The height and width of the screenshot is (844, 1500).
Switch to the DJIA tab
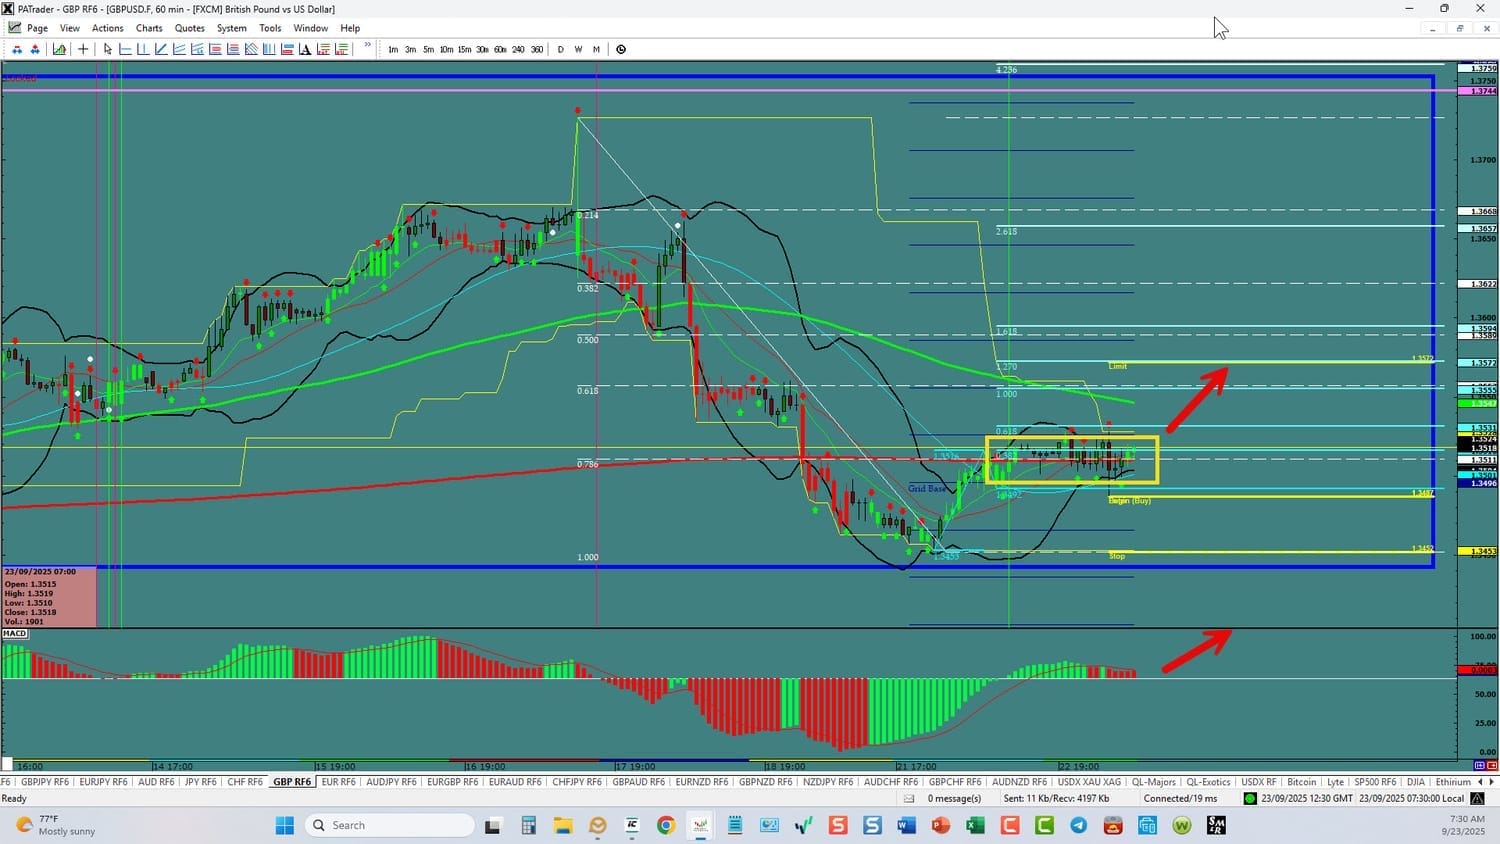[x=1415, y=782]
